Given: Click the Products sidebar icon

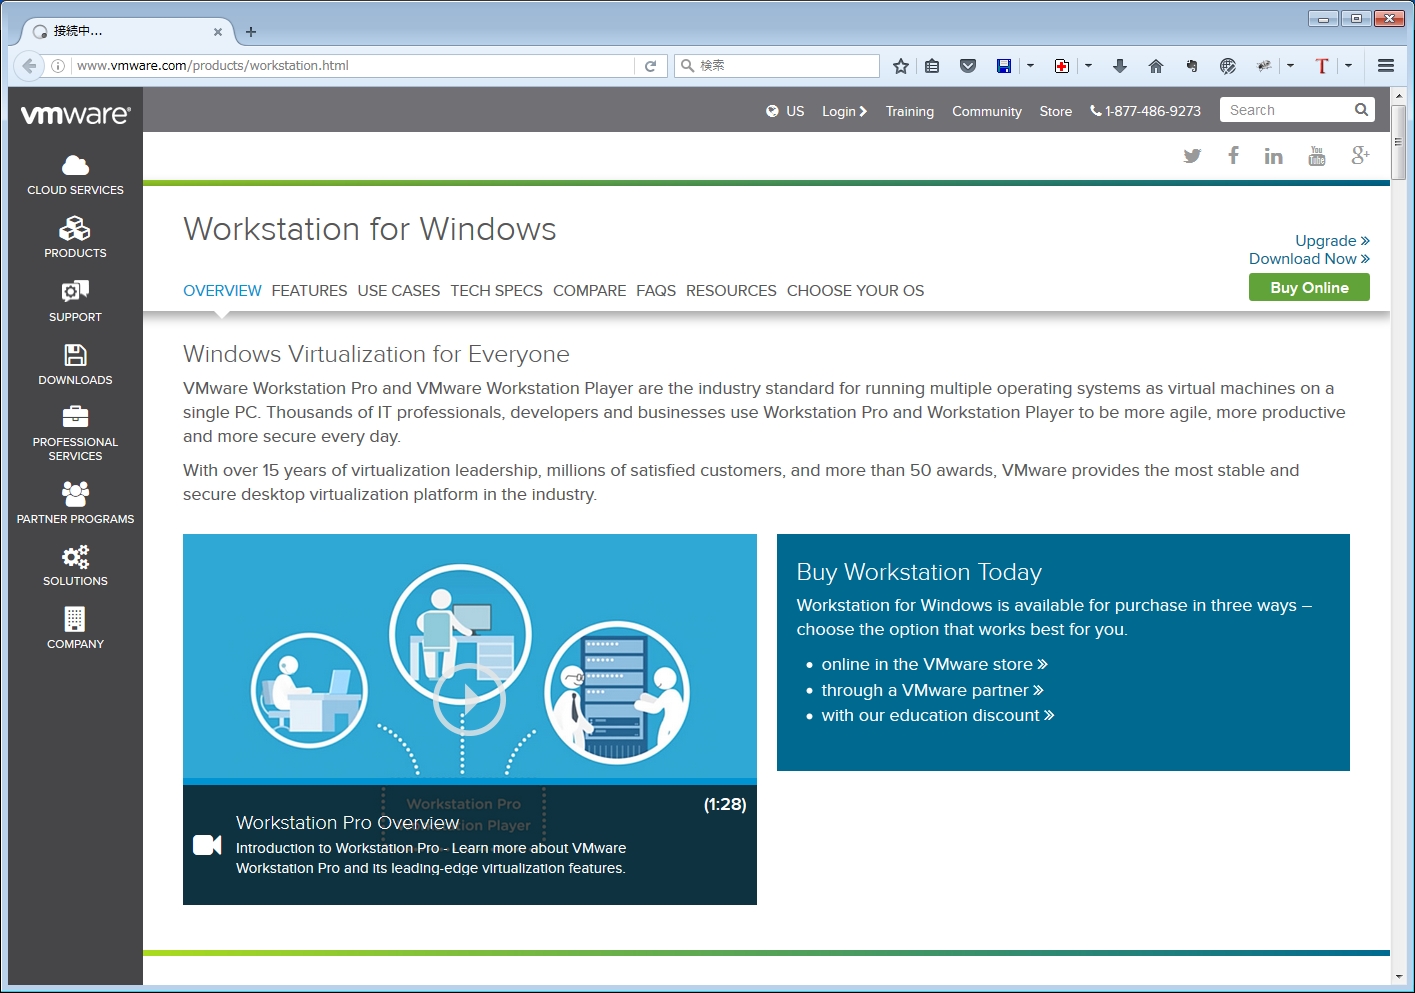Looking at the screenshot, I should click(75, 238).
